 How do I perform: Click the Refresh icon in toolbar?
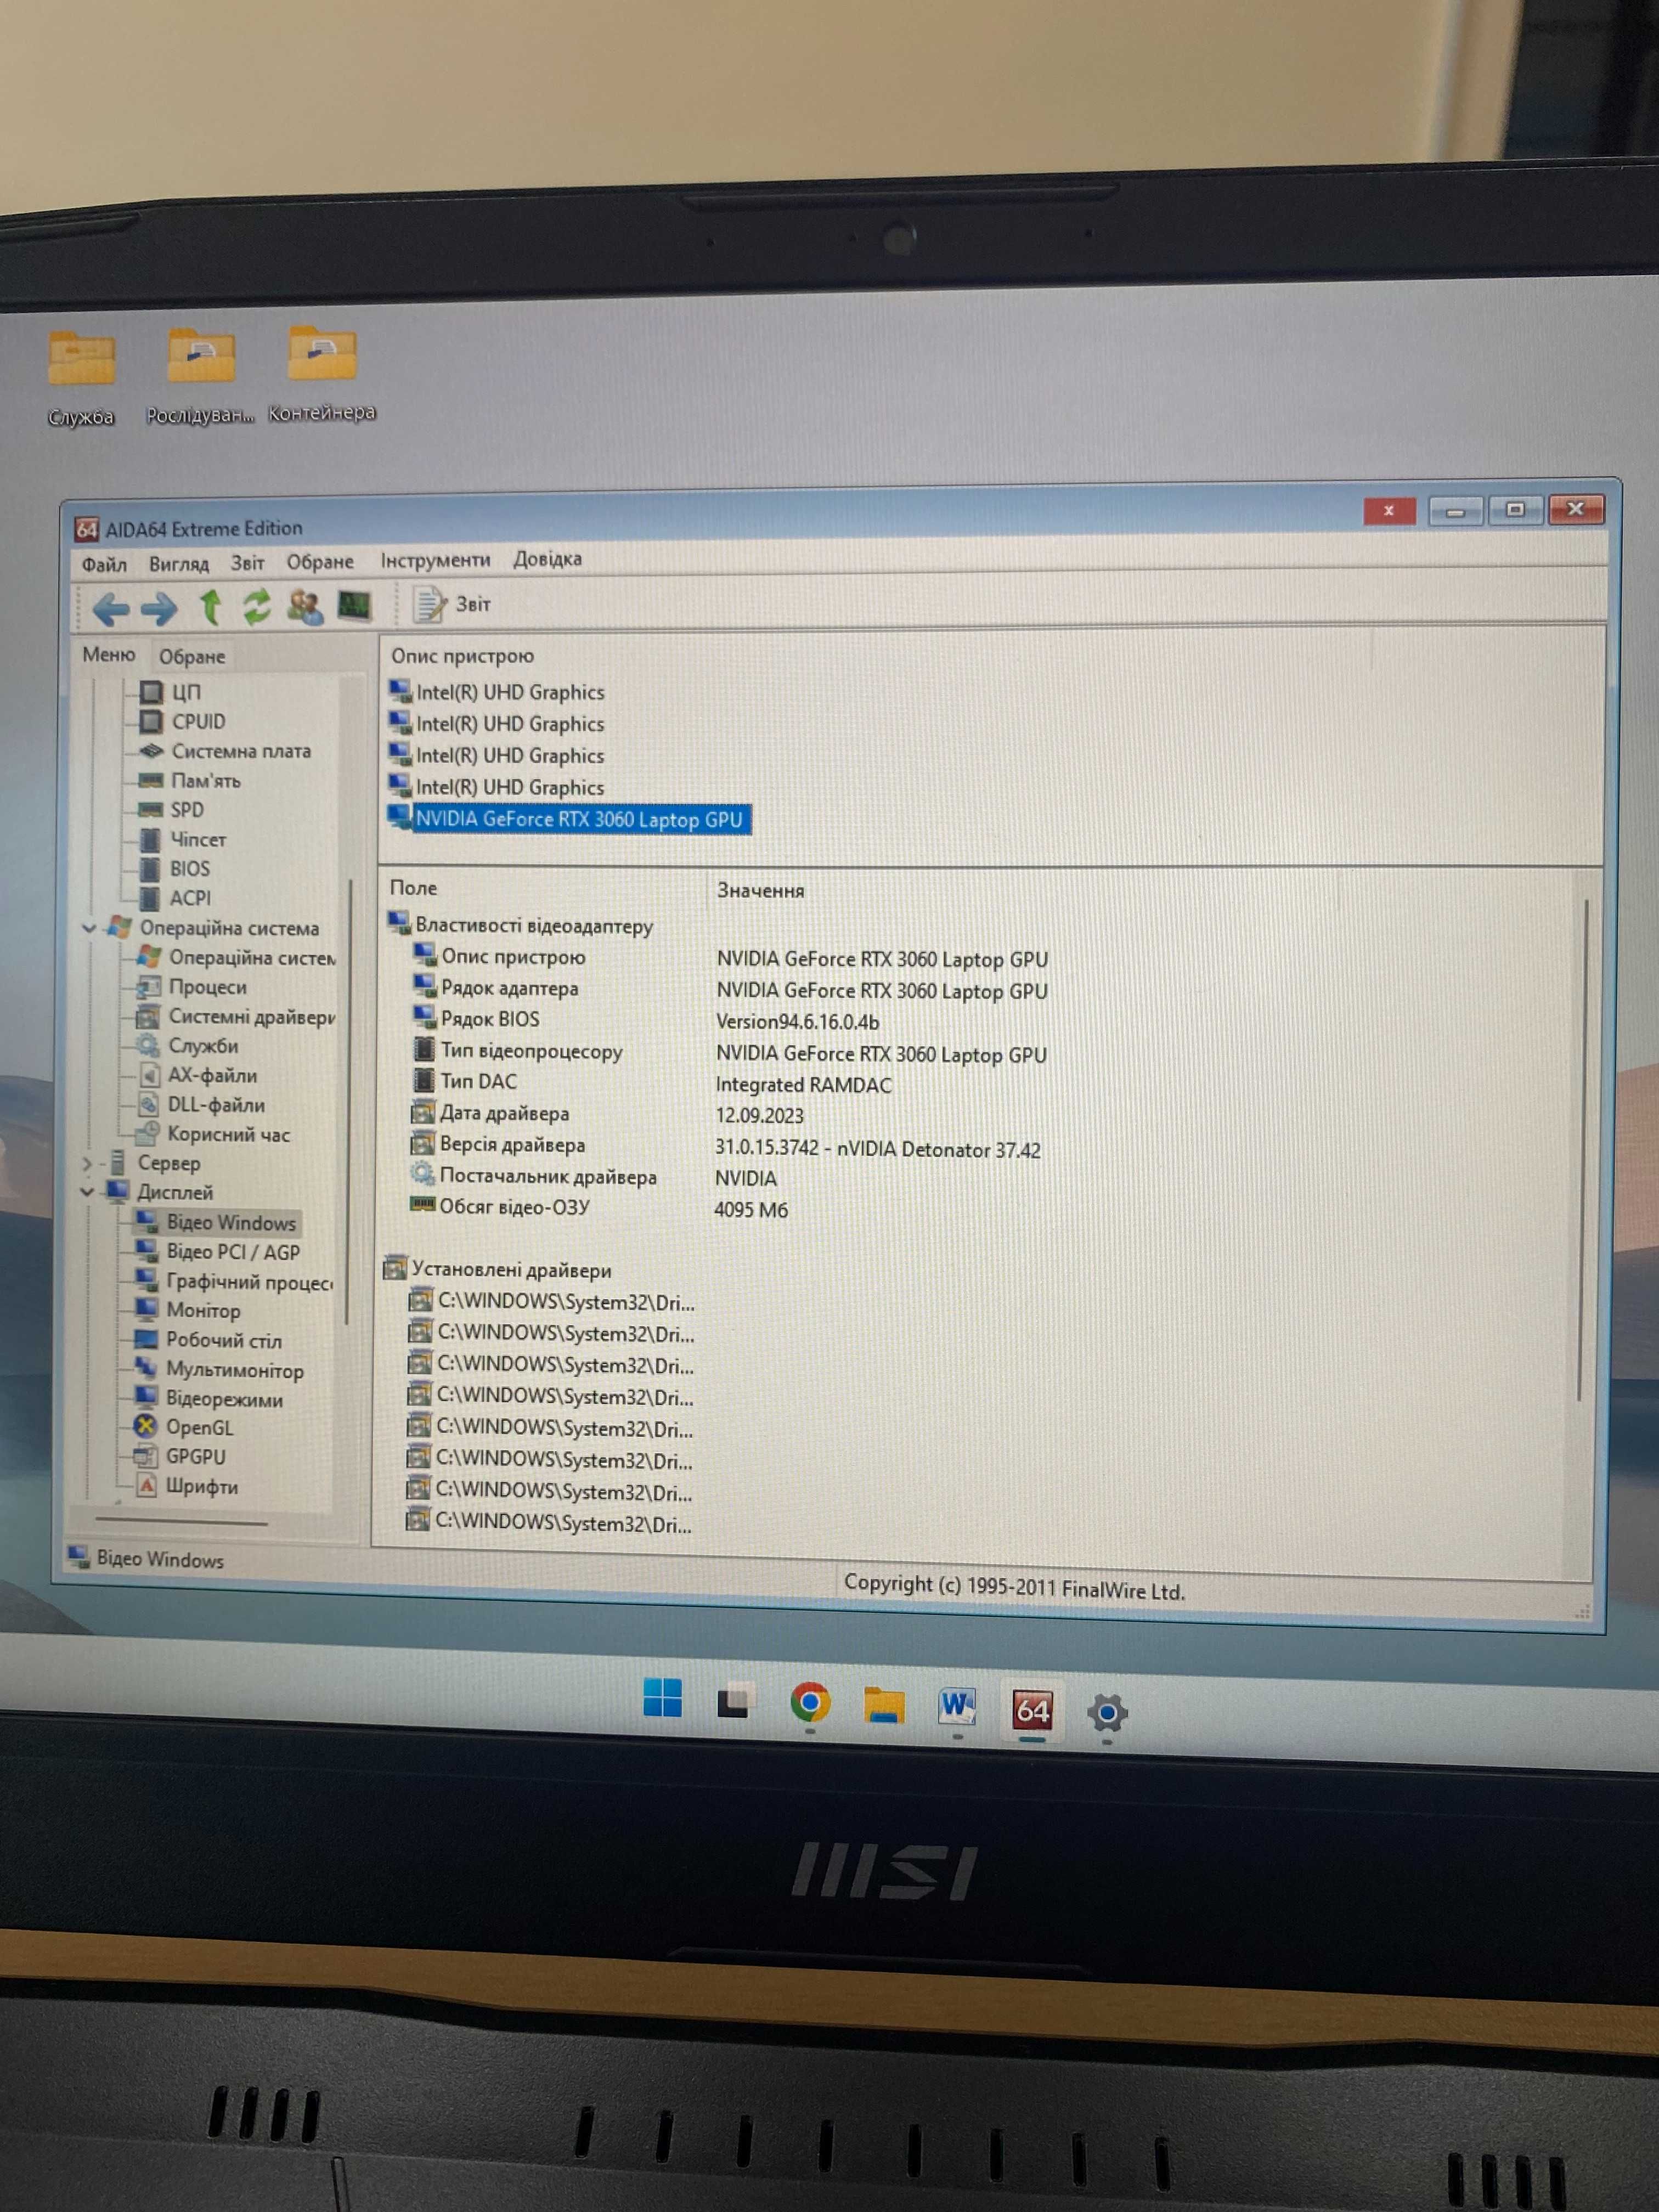(257, 606)
